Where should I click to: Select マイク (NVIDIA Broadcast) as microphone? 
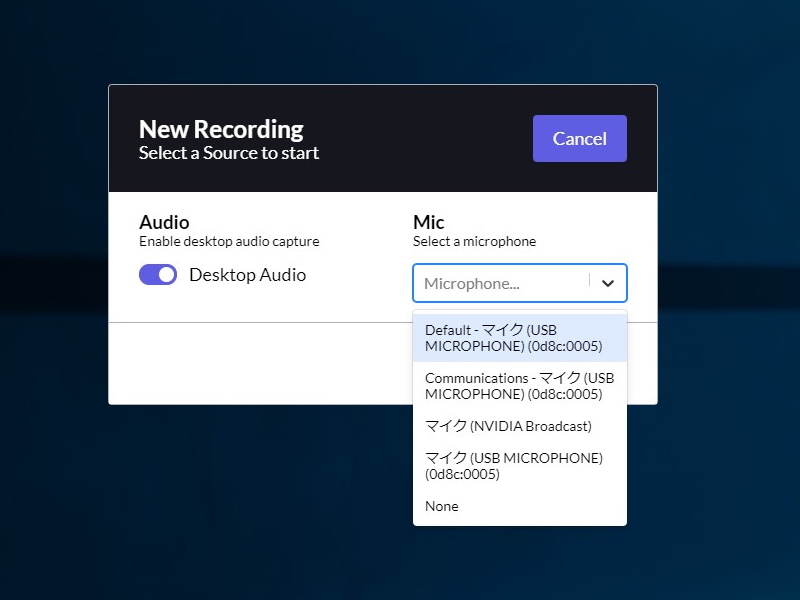[508, 425]
